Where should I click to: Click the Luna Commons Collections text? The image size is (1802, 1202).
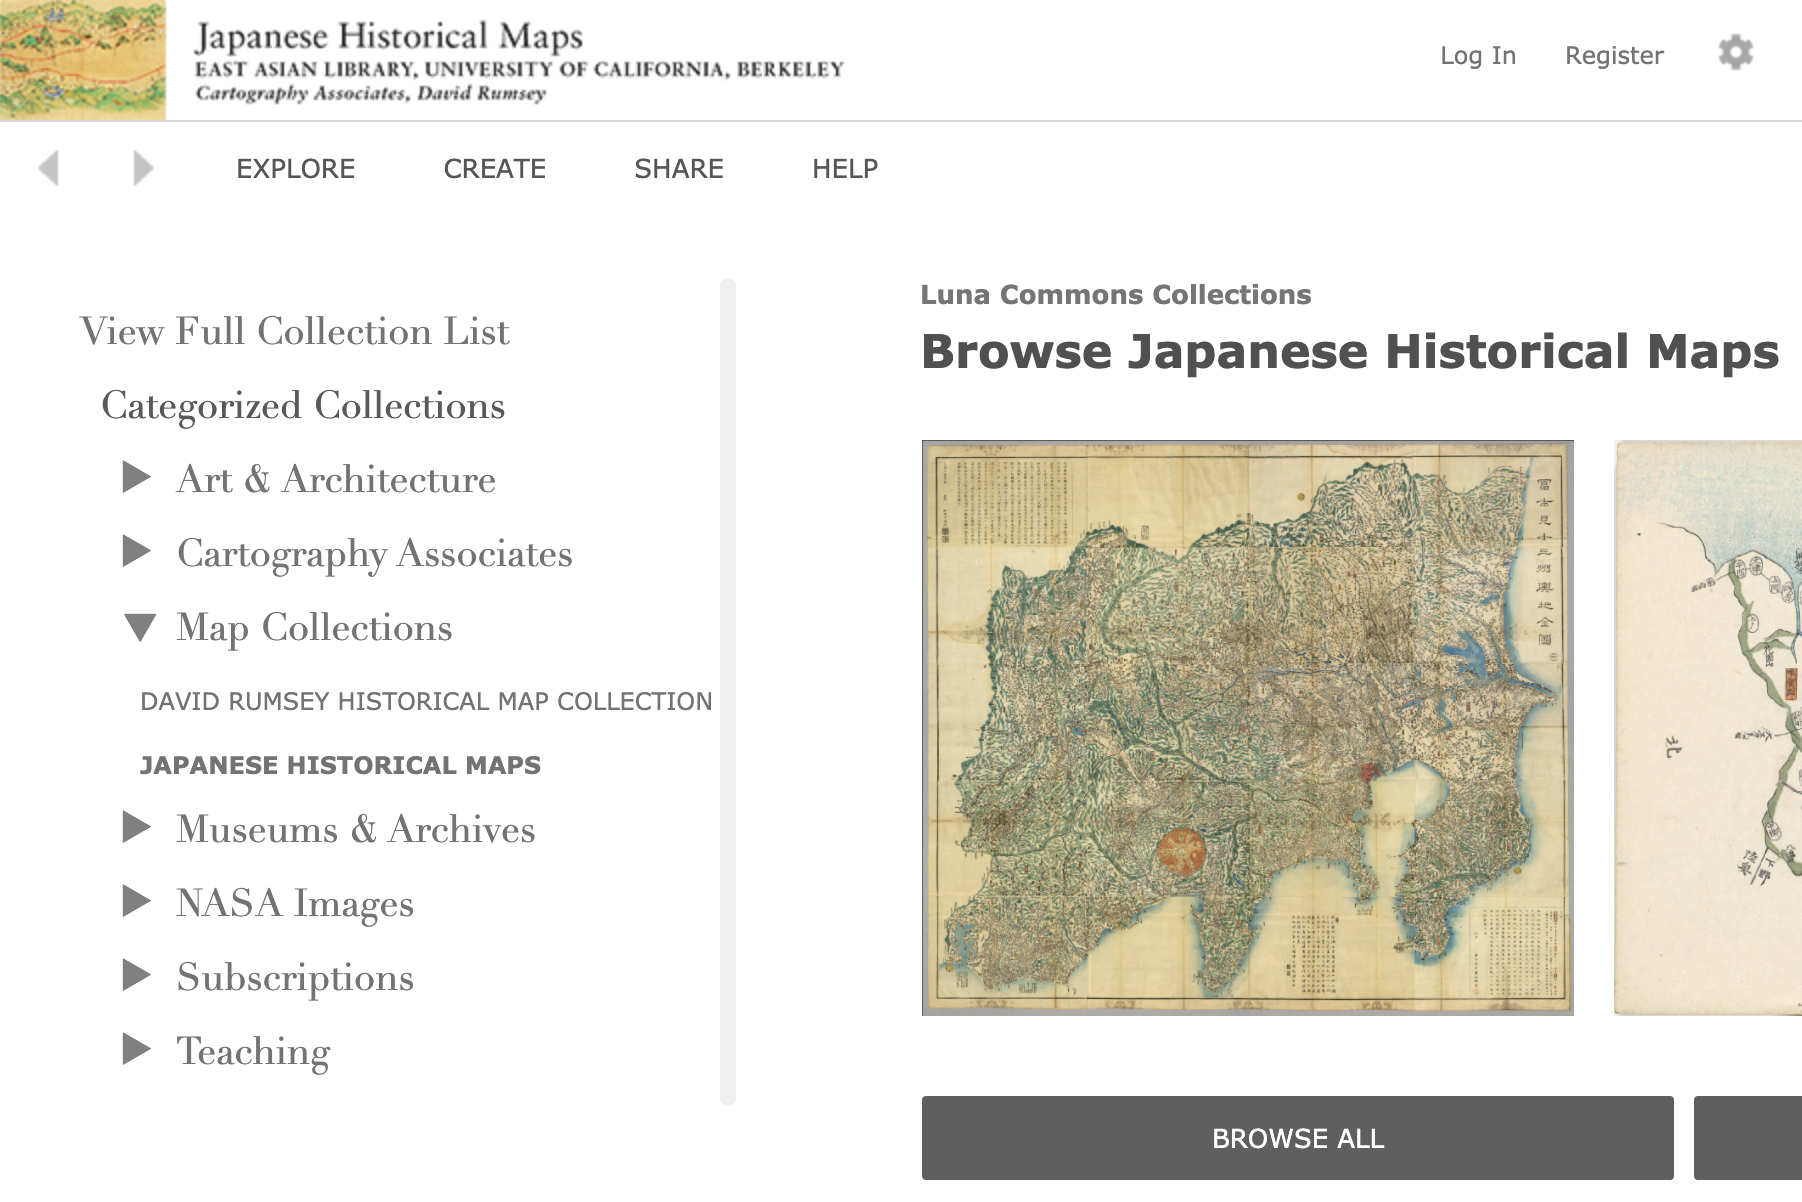(x=1115, y=295)
